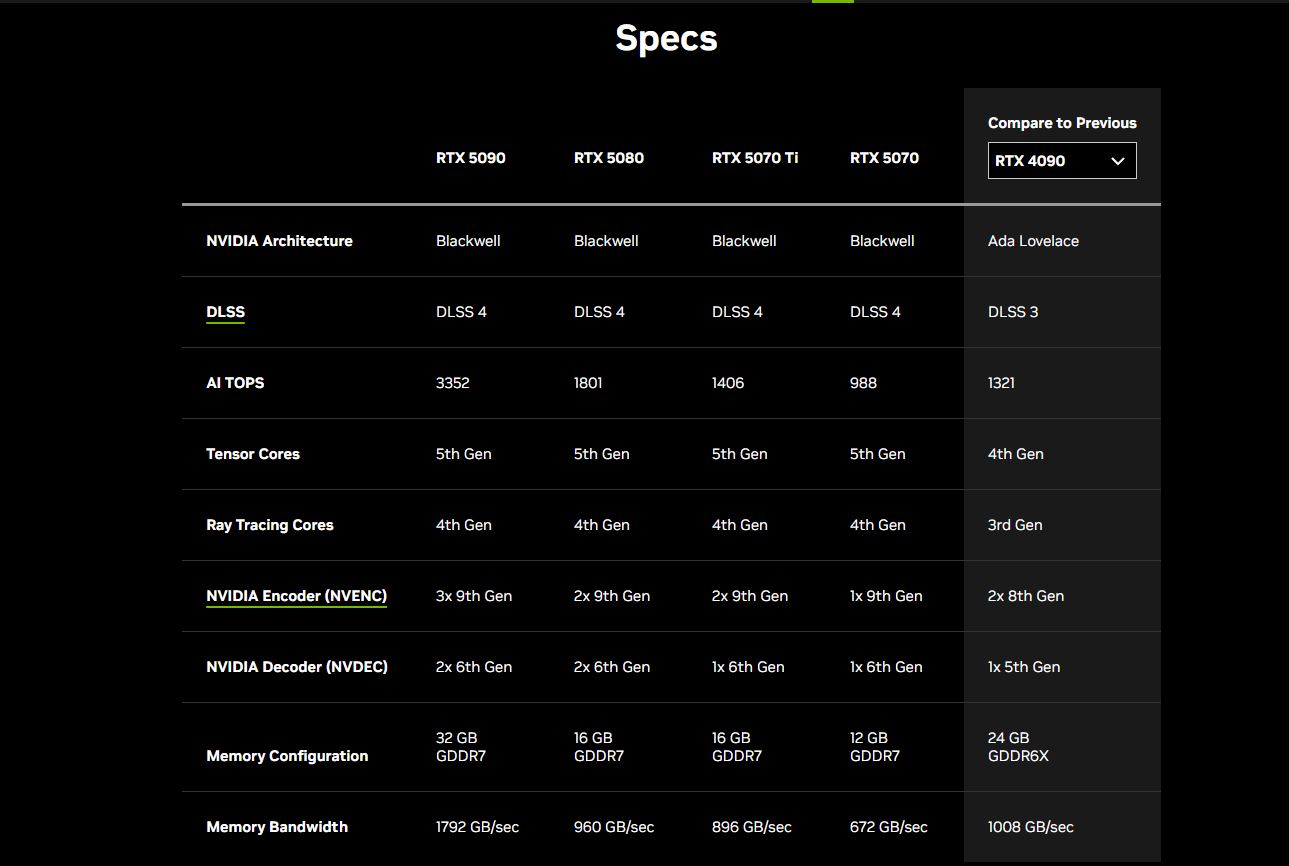Click the Ray Tracing Cores row label

(x=270, y=525)
